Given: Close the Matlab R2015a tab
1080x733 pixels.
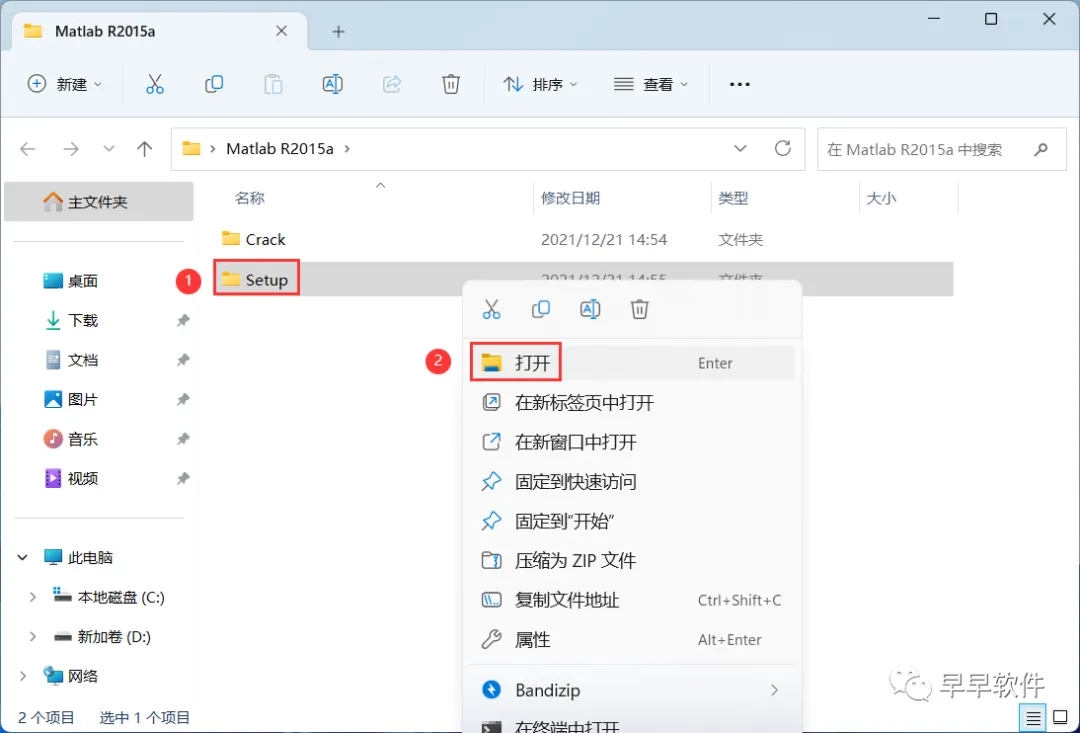Looking at the screenshot, I should (282, 31).
